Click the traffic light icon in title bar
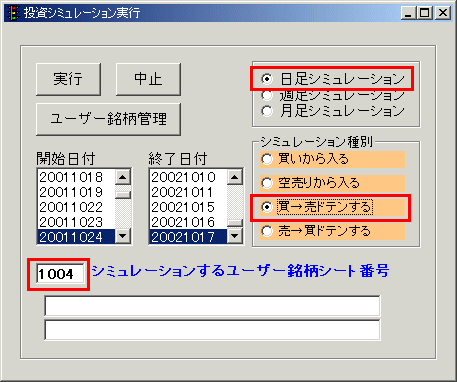 coord(13,13)
